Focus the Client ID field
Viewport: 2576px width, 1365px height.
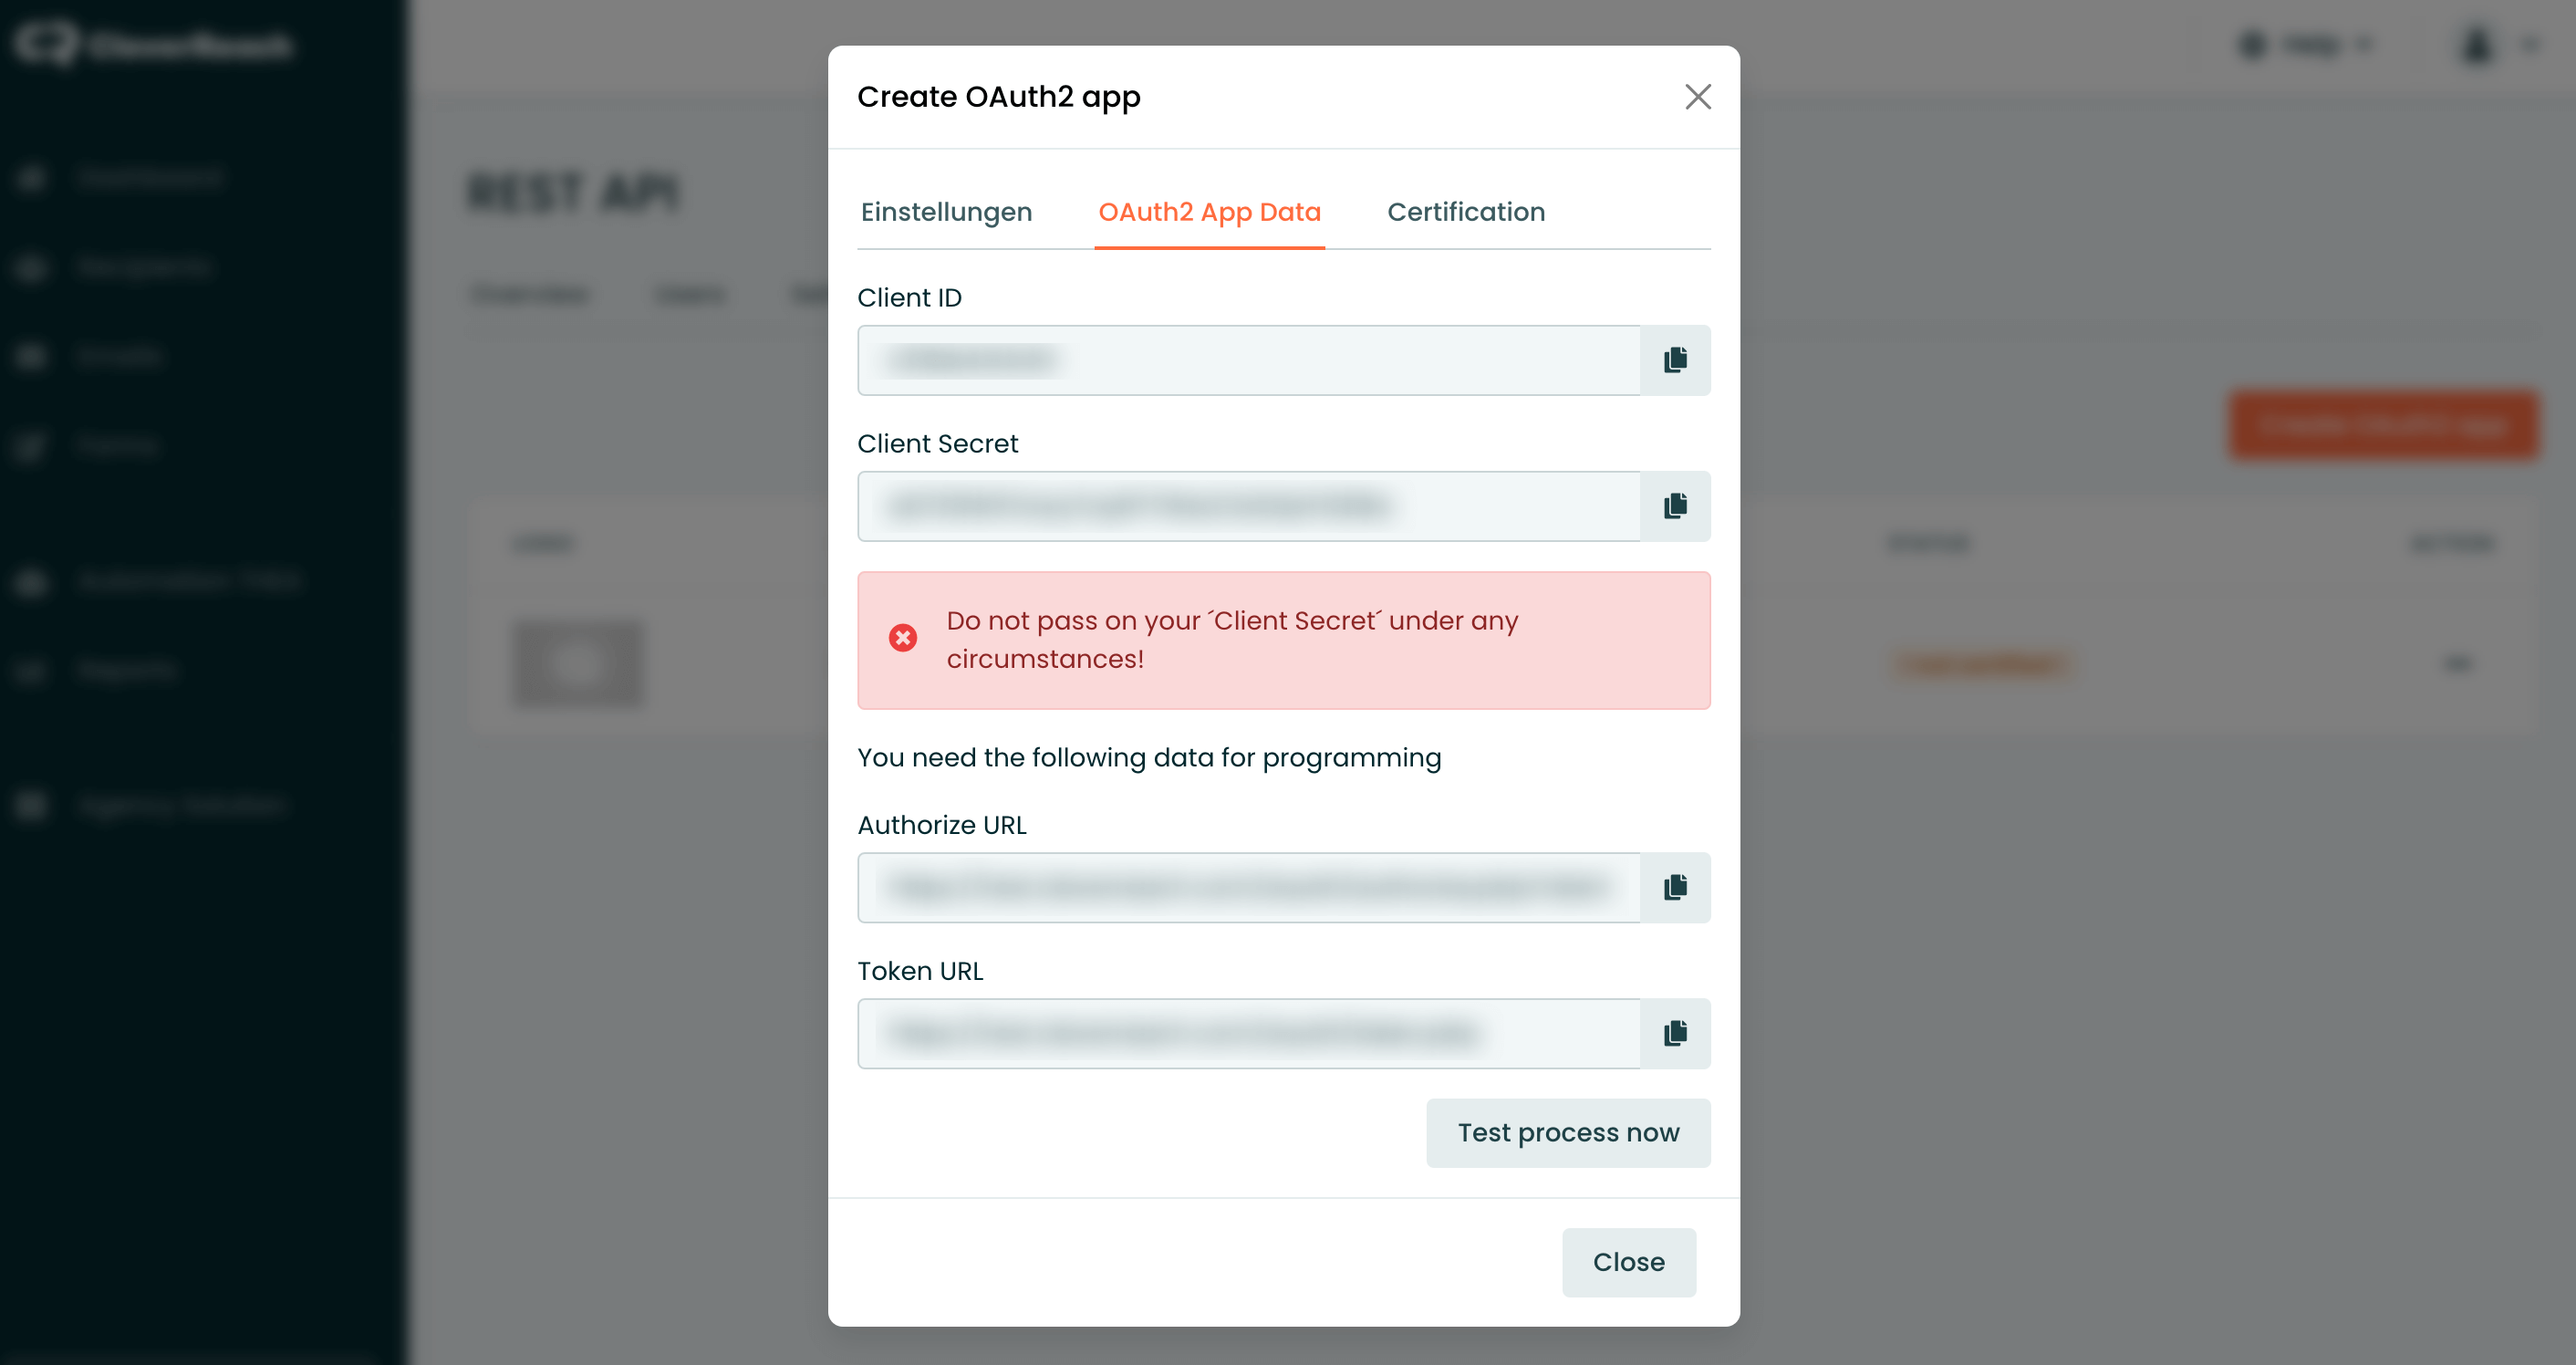coord(1248,360)
